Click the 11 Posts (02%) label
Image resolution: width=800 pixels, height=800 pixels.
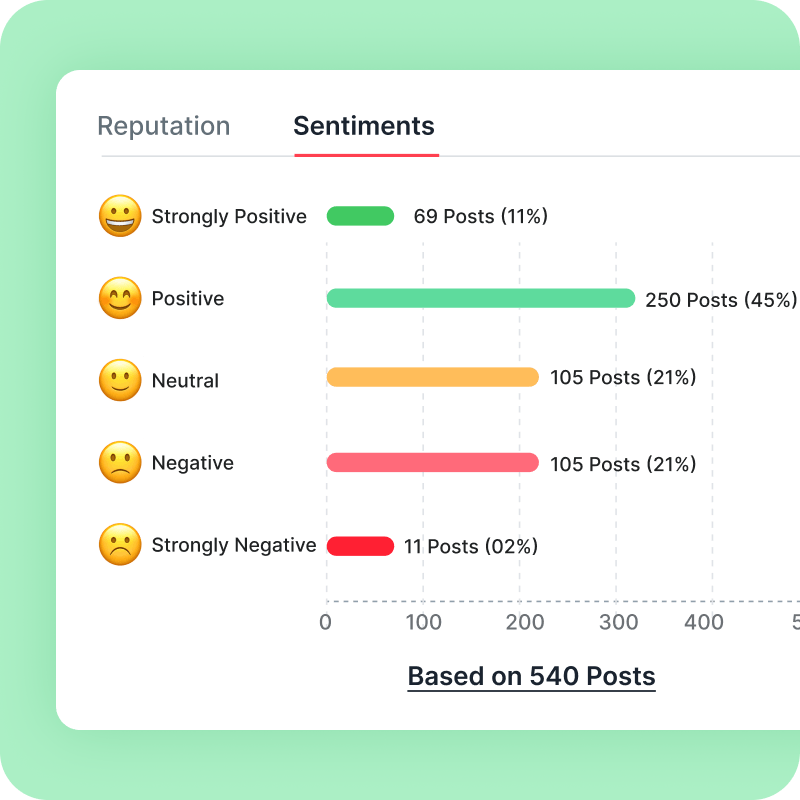[471, 546]
